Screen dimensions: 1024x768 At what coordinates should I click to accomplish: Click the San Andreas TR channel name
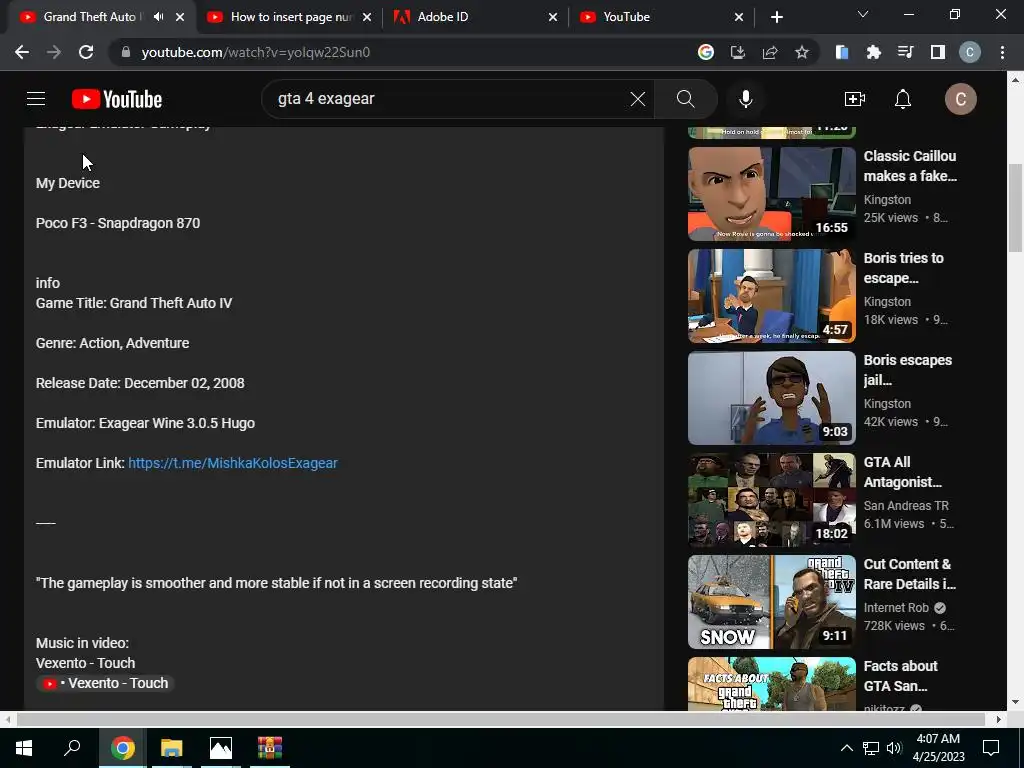pyautogui.click(x=906, y=505)
